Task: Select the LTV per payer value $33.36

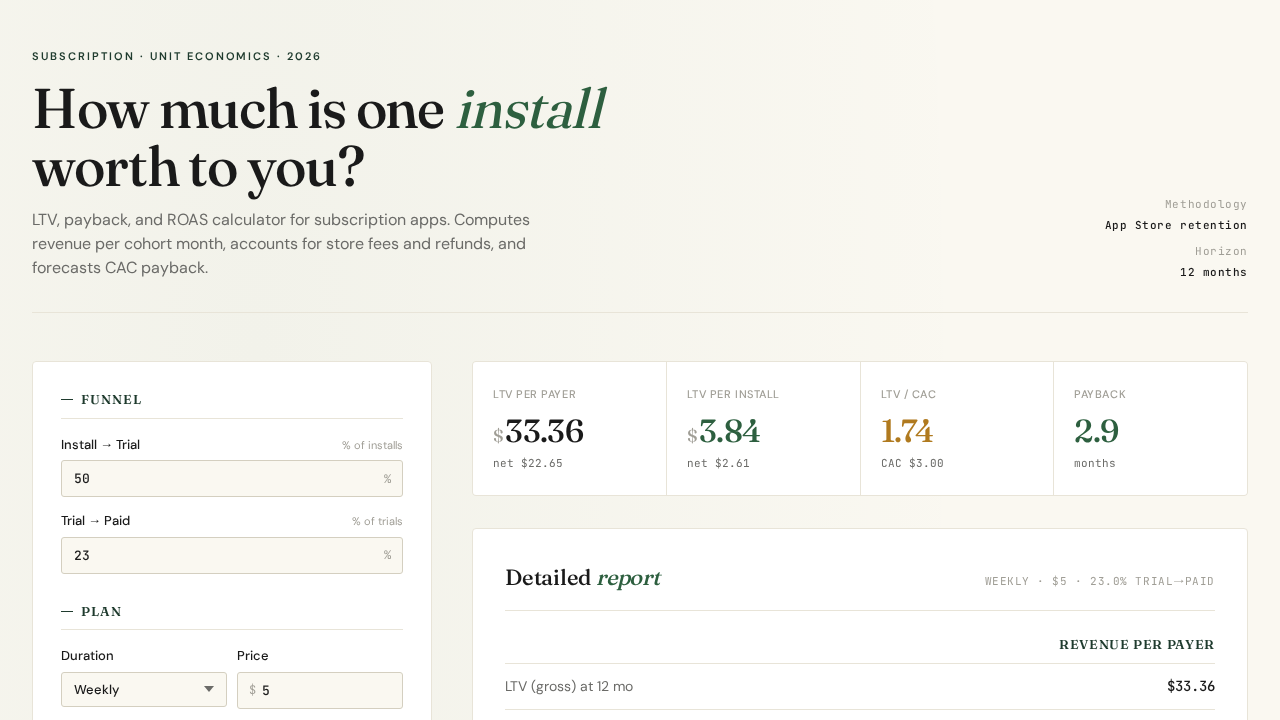Action: pos(538,432)
